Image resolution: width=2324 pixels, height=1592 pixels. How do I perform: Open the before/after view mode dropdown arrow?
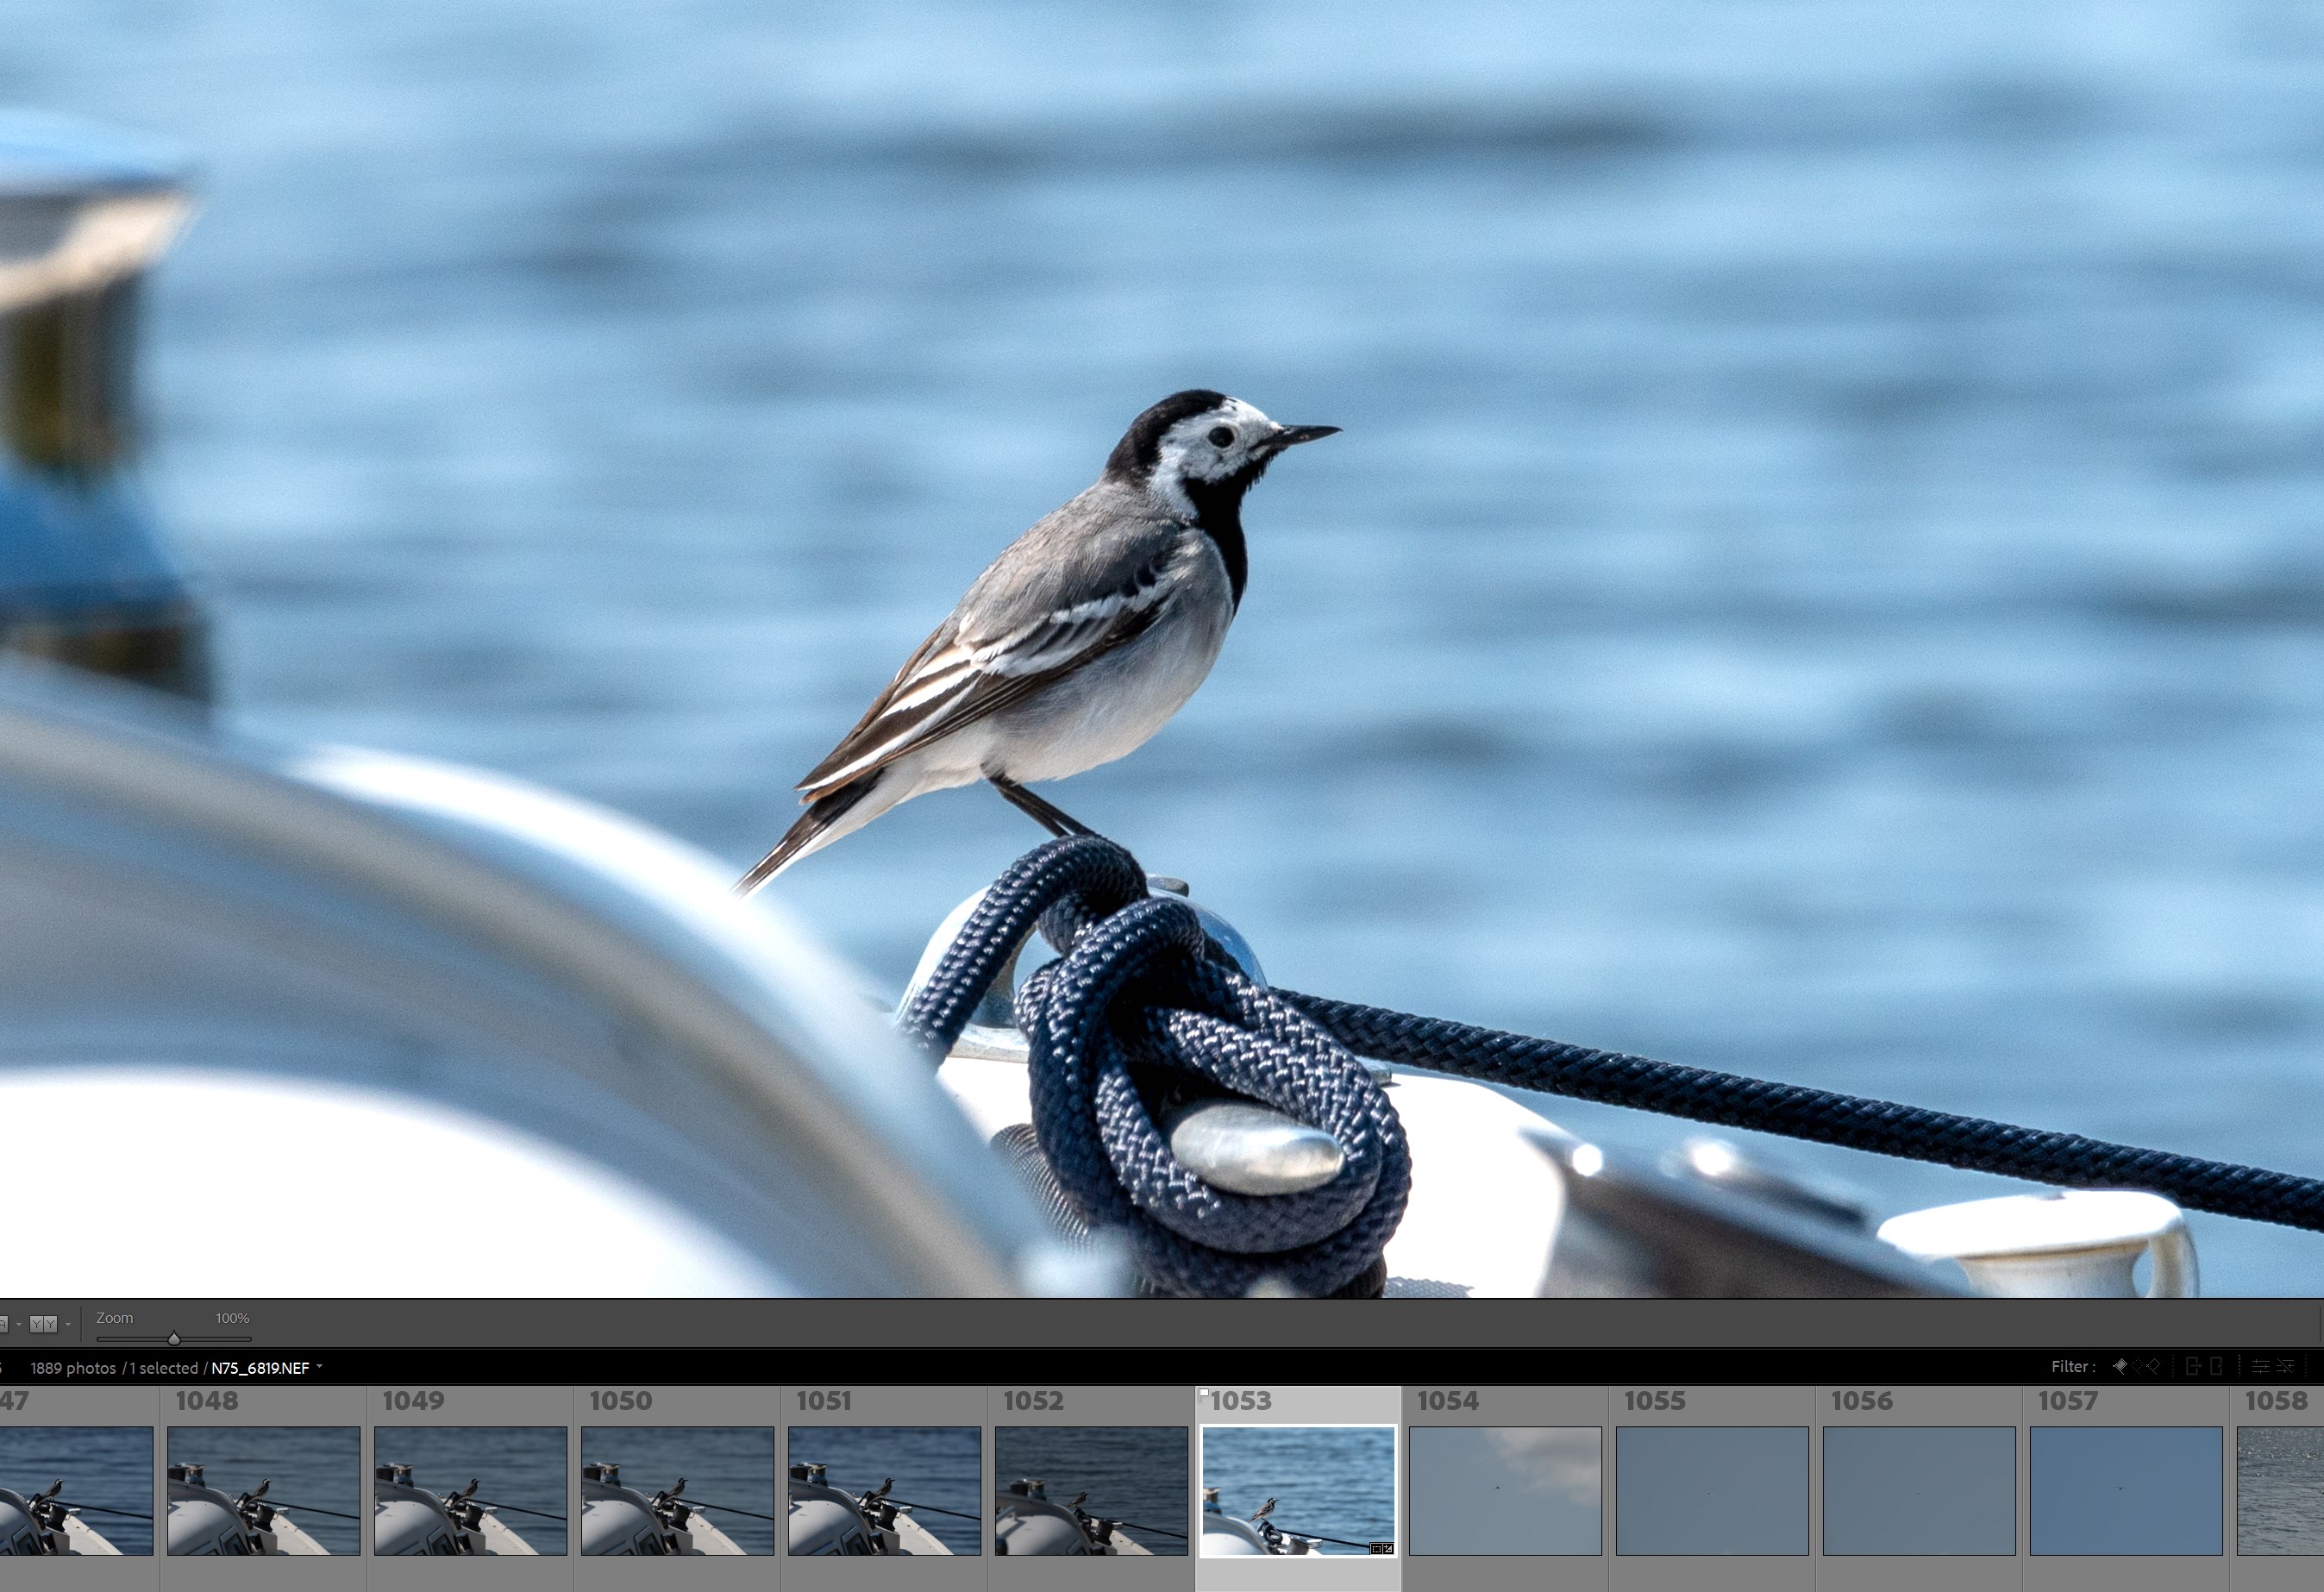pyautogui.click(x=68, y=1325)
